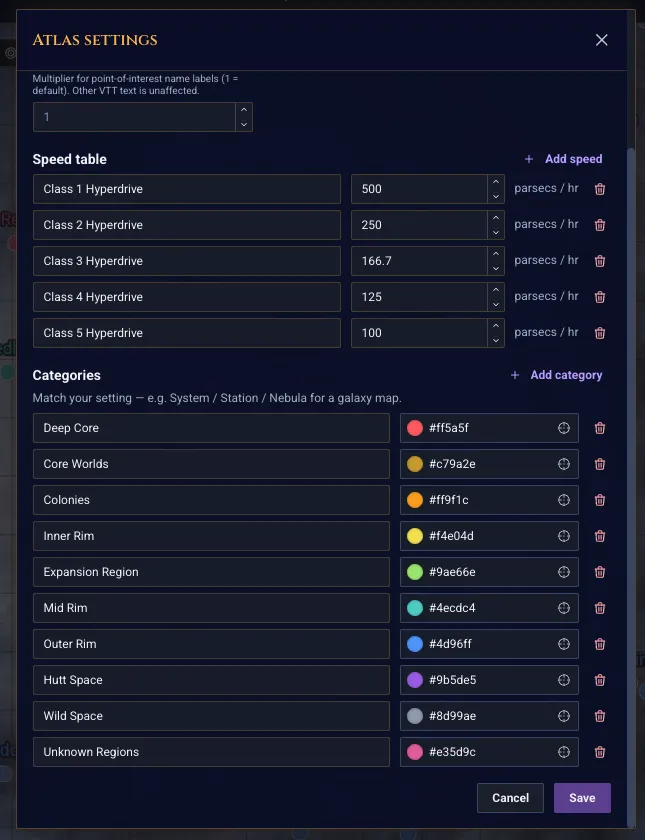645x840 pixels.
Task: Remove the Colonies category
Action: [600, 500]
